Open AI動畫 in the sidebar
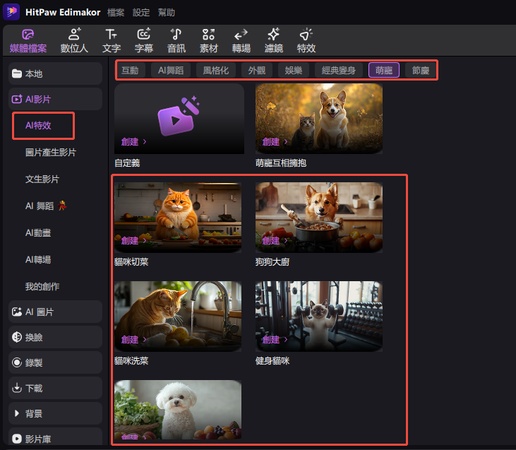Screen dimensions: 516x450 [x=38, y=233]
